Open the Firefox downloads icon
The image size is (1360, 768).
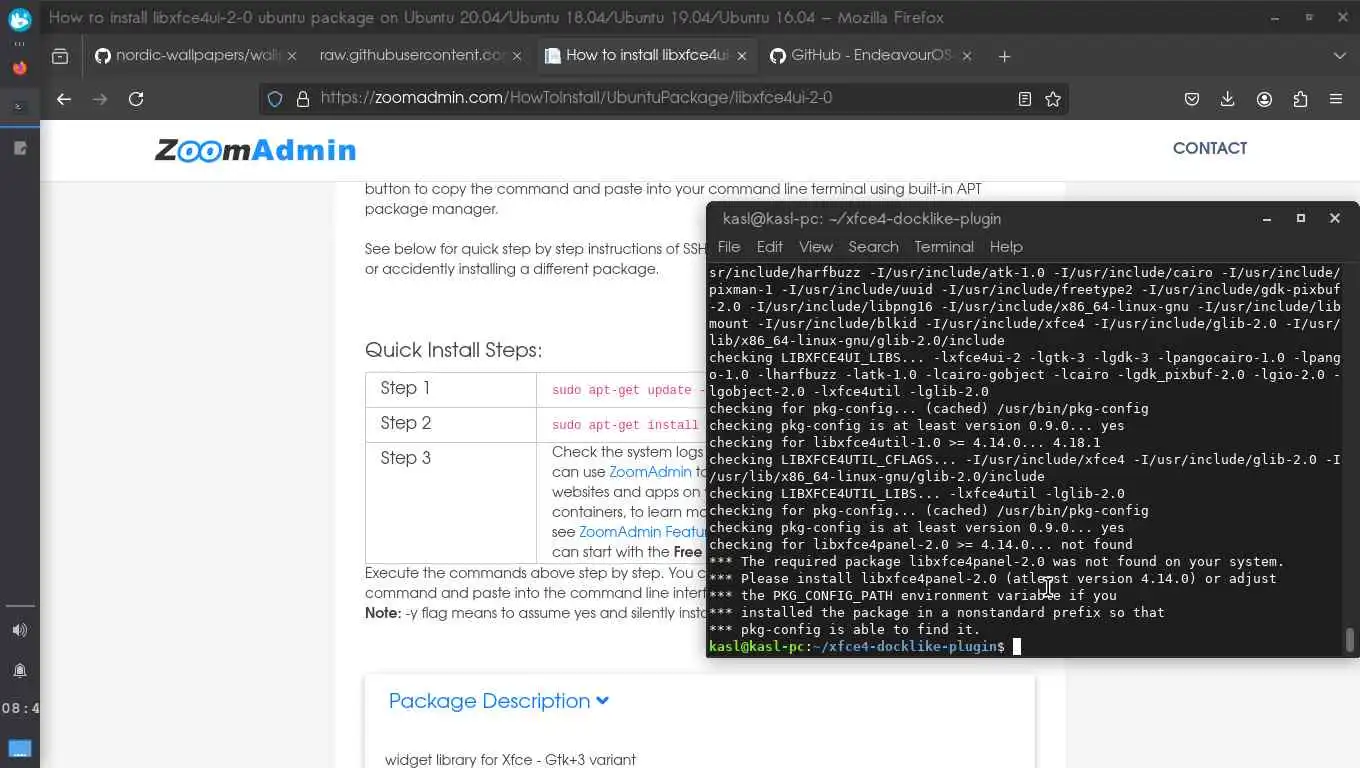(x=1228, y=99)
